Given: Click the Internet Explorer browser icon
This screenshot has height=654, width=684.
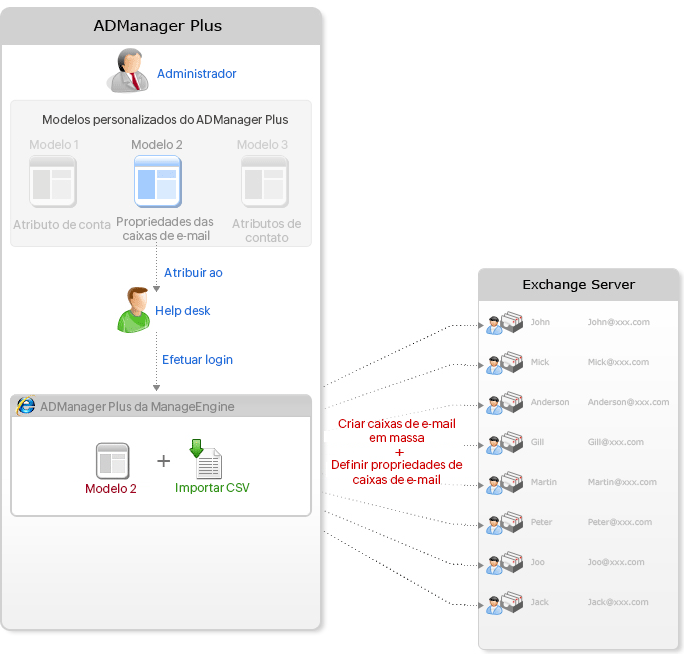Looking at the screenshot, I should pyautogui.click(x=26, y=406).
